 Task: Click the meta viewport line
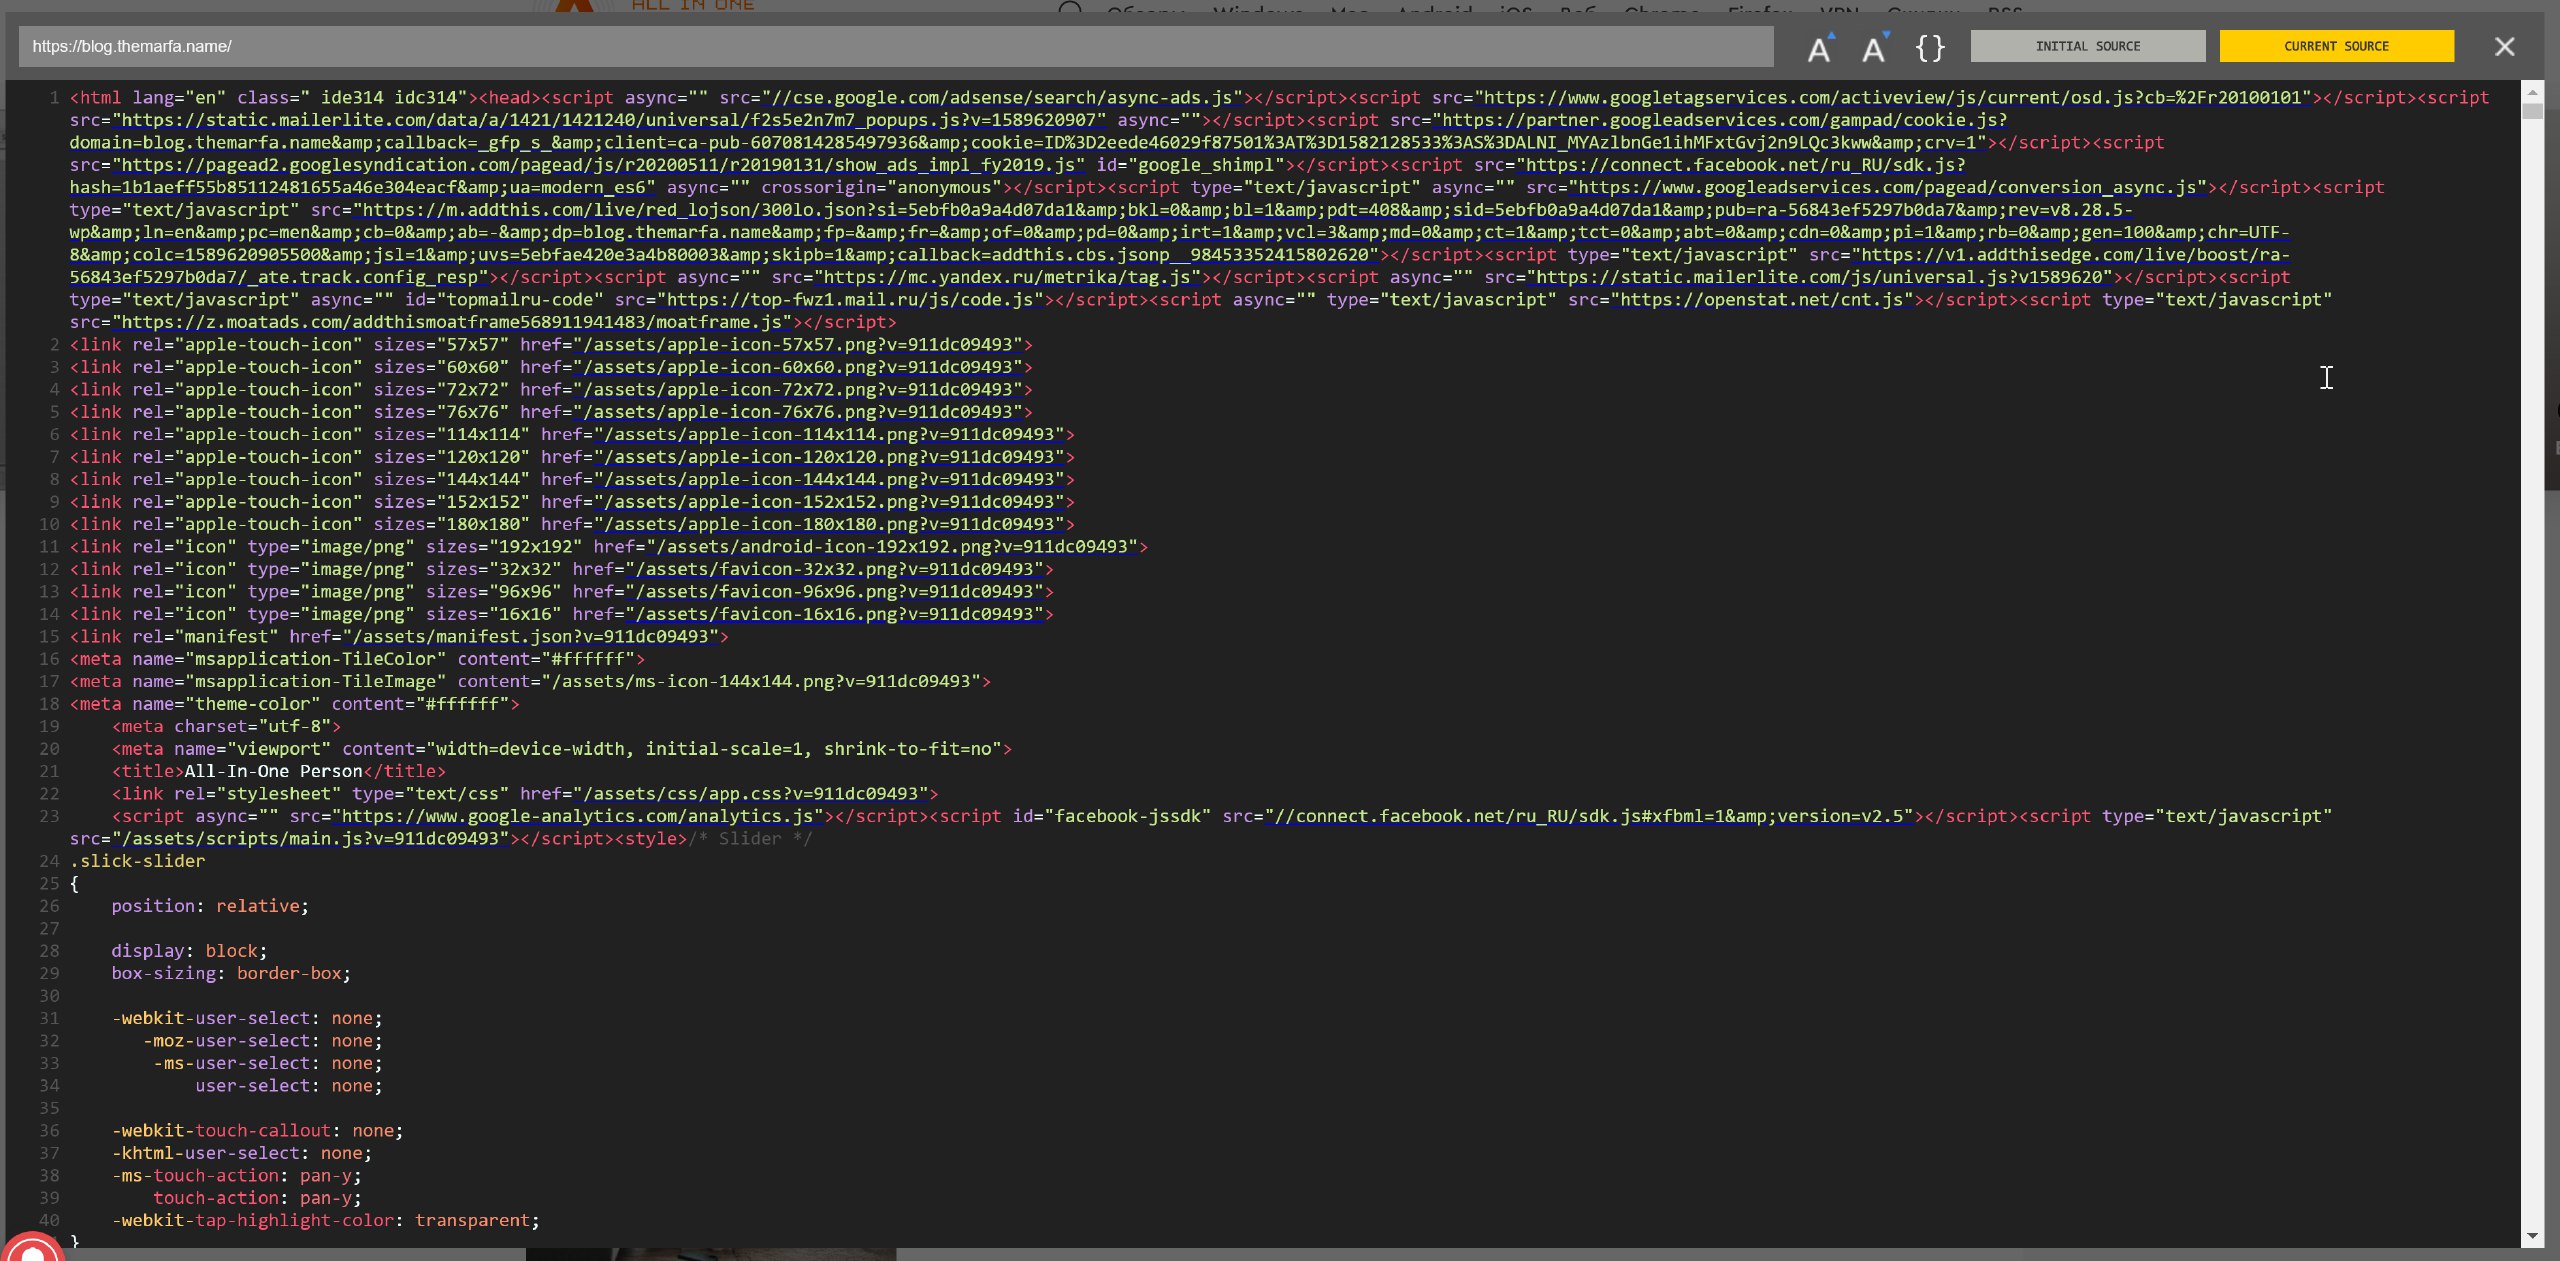pyautogui.click(x=562, y=749)
